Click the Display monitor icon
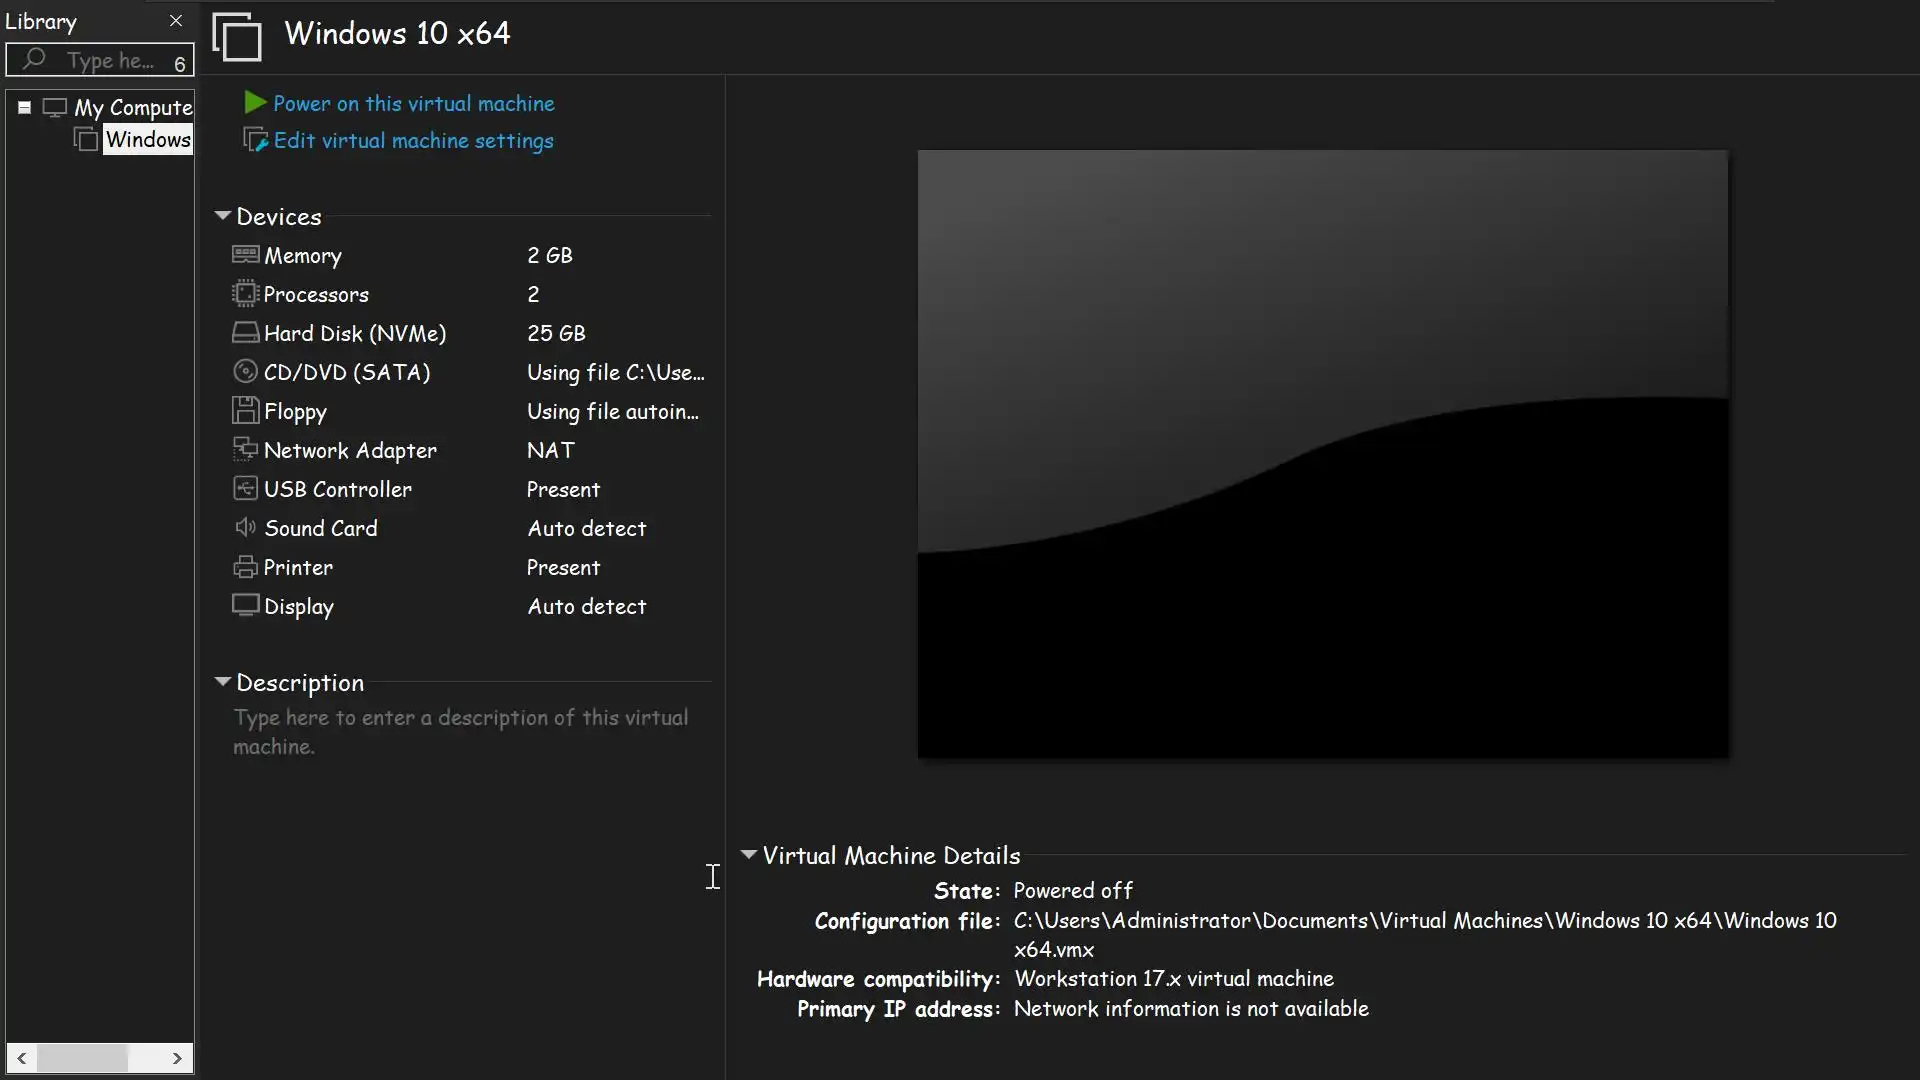The height and width of the screenshot is (1080, 1920). [x=245, y=606]
